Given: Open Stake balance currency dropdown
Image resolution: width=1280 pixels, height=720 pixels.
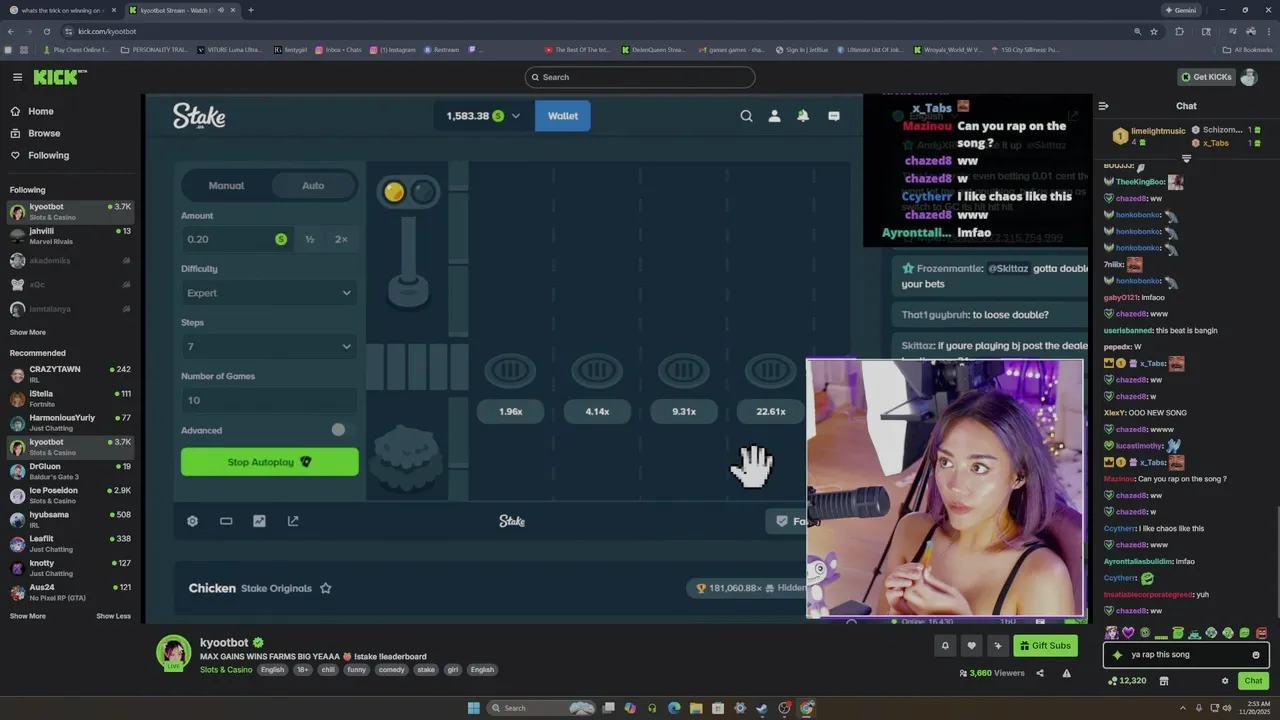Looking at the screenshot, I should [484, 116].
